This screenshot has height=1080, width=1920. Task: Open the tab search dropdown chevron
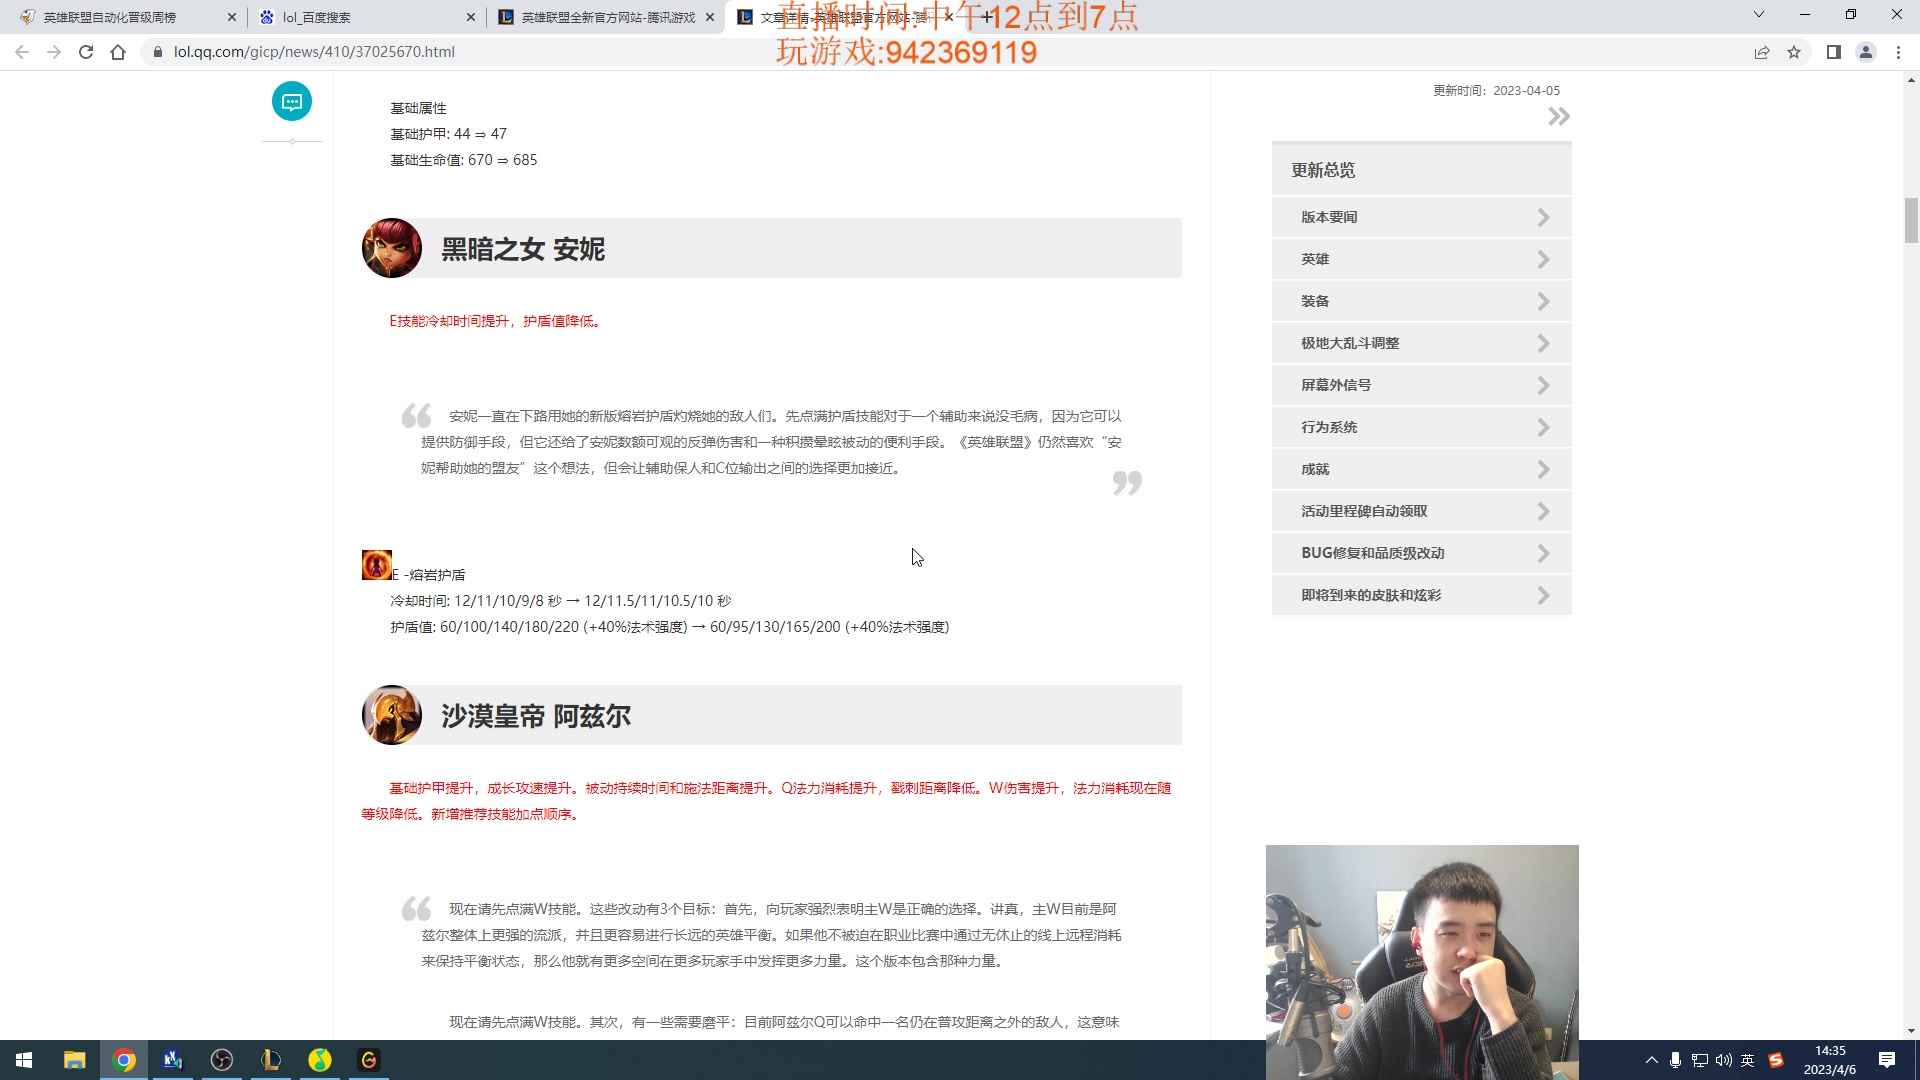(x=1758, y=15)
